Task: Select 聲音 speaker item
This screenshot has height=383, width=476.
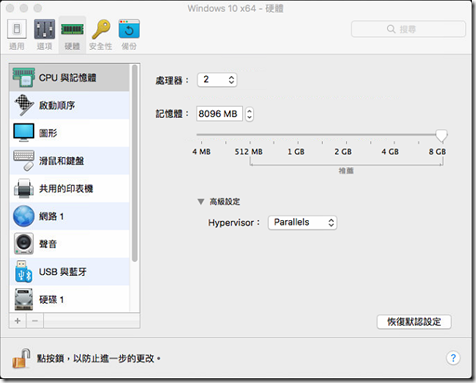Action: 69,244
